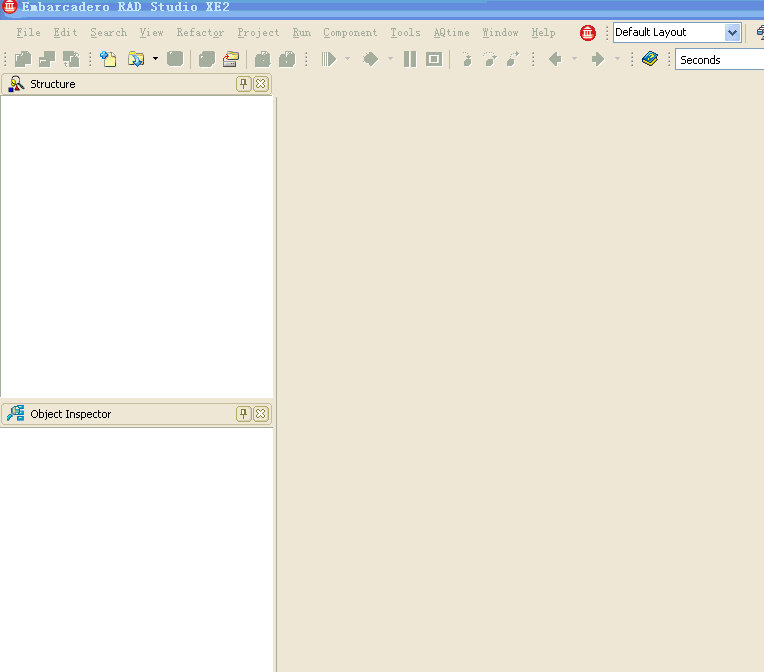Screen dimensions: 764x672
Task: Click the Open file folder icon
Action: click(136, 60)
